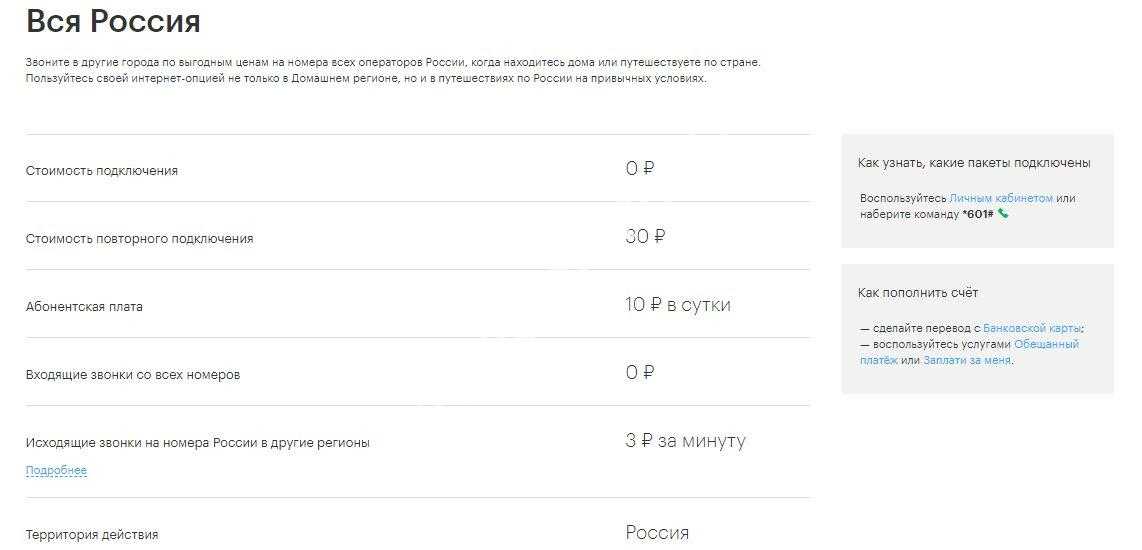Open the Обещанный платёж service link
This screenshot has height=550, width=1142.
pyautogui.click(x=1046, y=344)
